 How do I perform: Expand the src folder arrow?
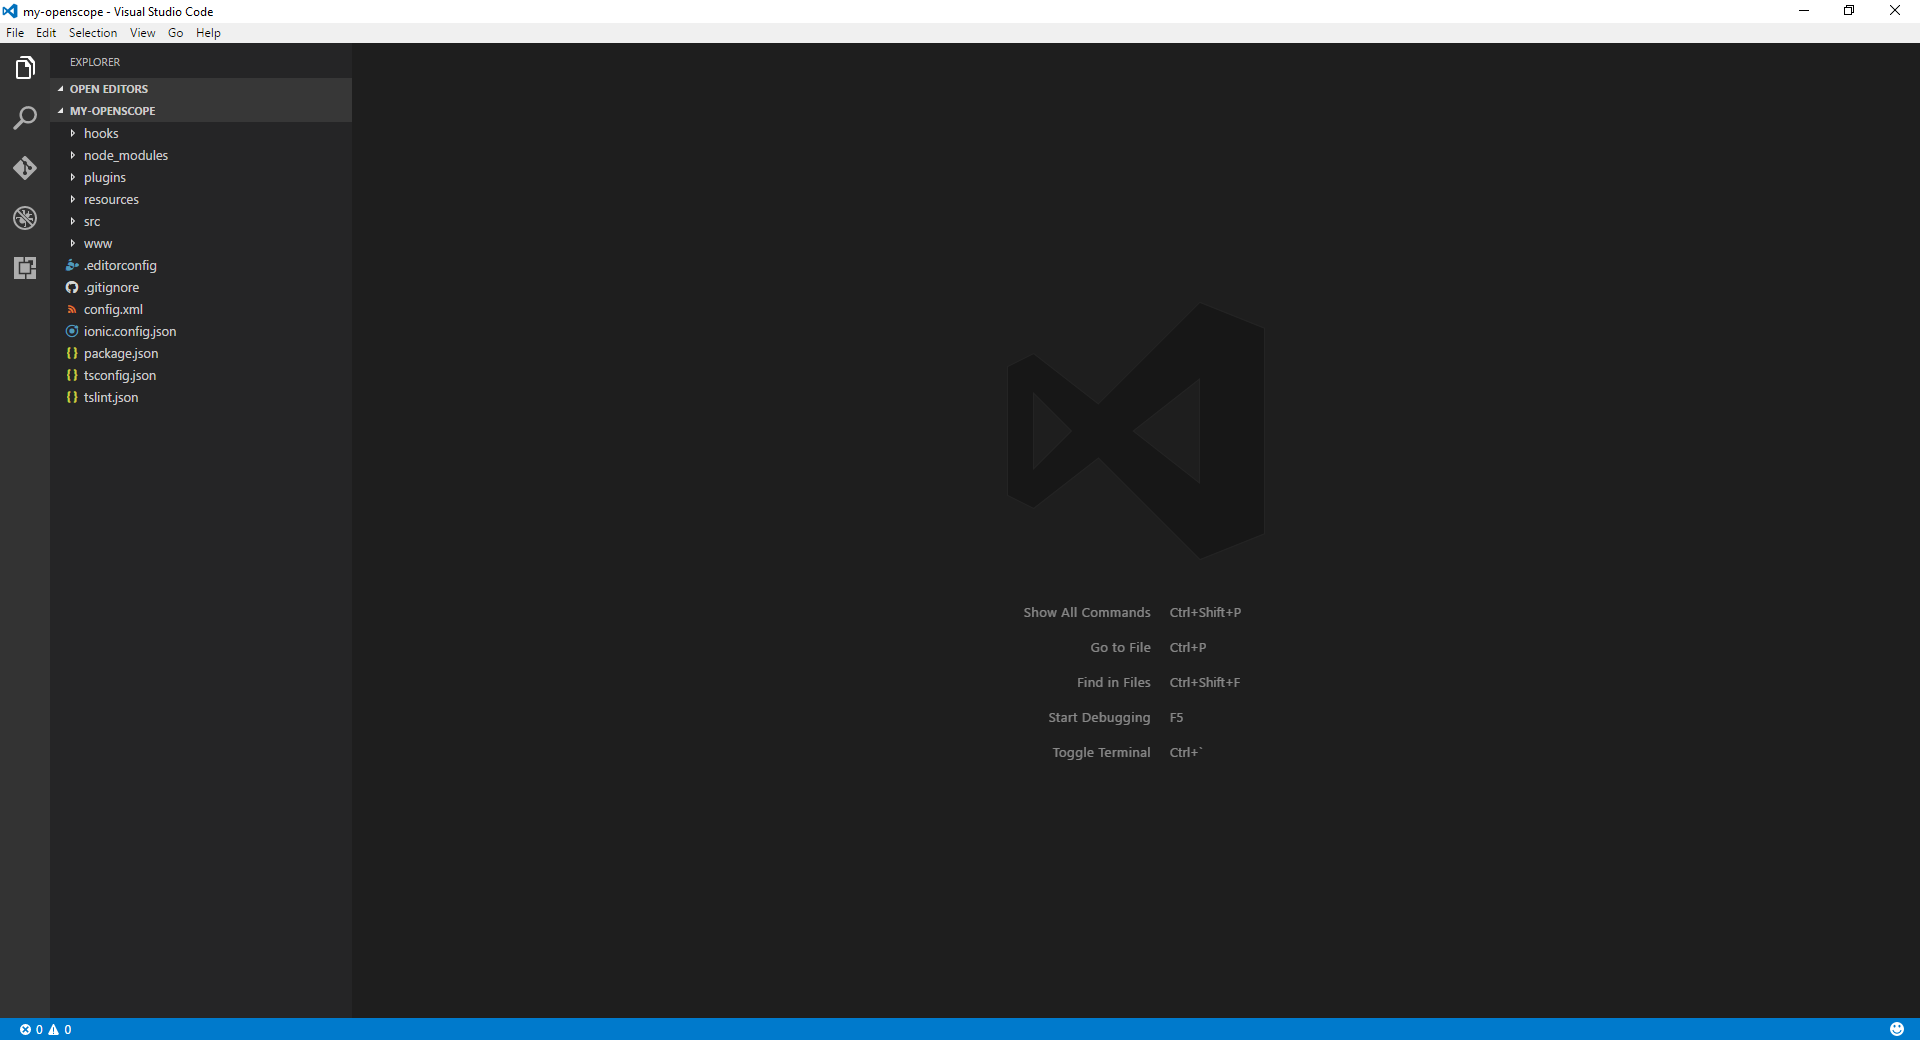[72, 221]
